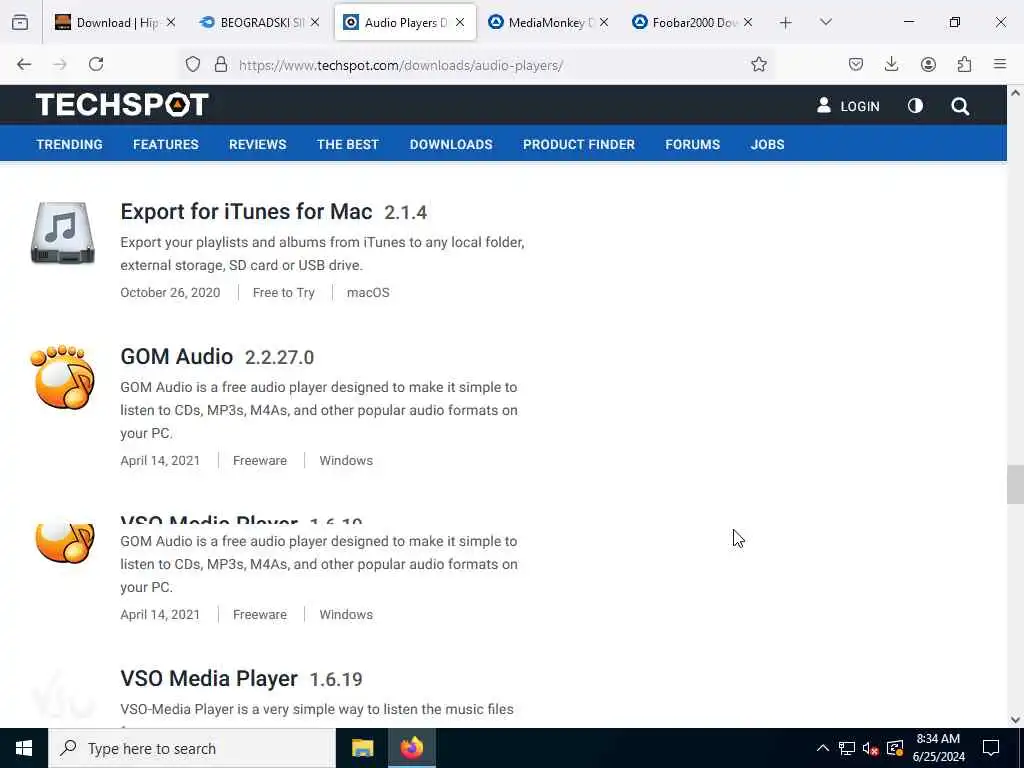Open the REVIEWS menu item
This screenshot has height=768, width=1024.
tap(257, 144)
